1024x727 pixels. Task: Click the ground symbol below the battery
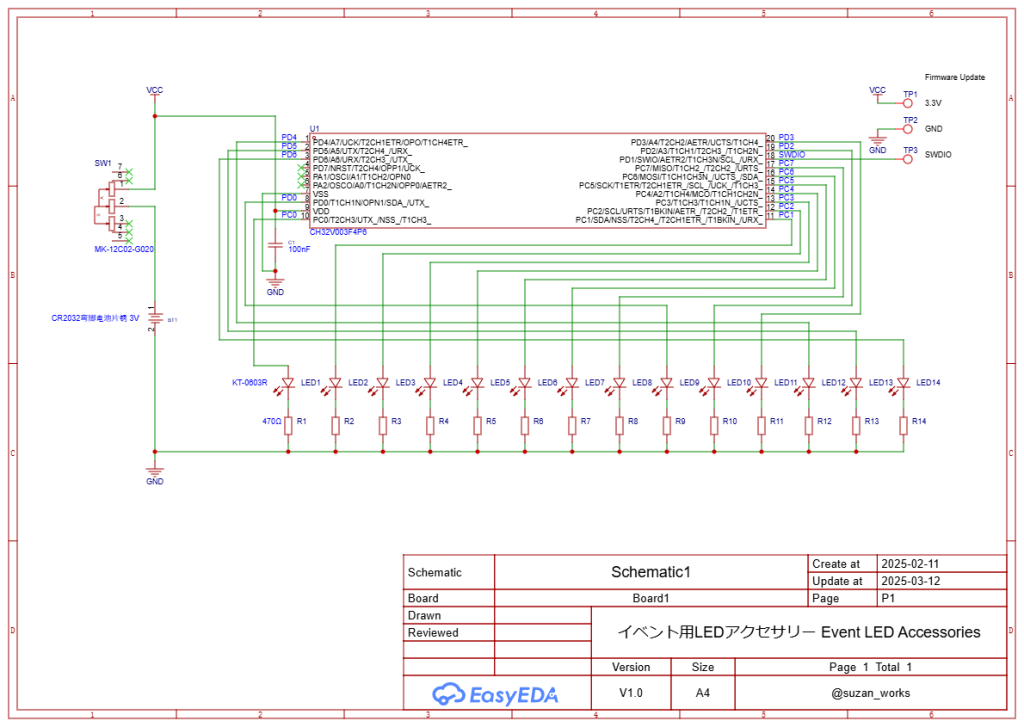click(x=155, y=472)
